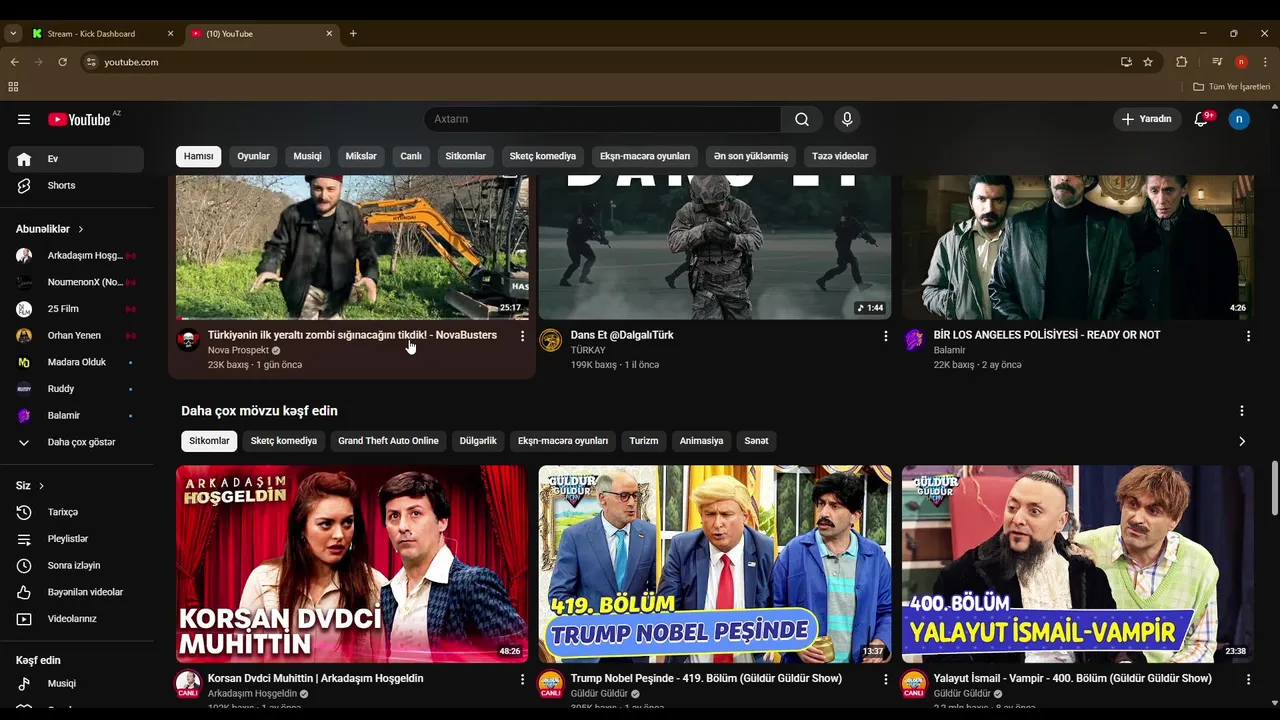Open Chrome three-dot menu

click(1265, 62)
